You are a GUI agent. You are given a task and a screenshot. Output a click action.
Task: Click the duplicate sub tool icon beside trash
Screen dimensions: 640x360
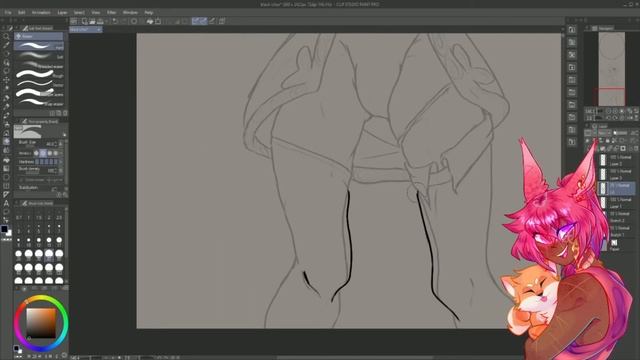click(x=59, y=113)
